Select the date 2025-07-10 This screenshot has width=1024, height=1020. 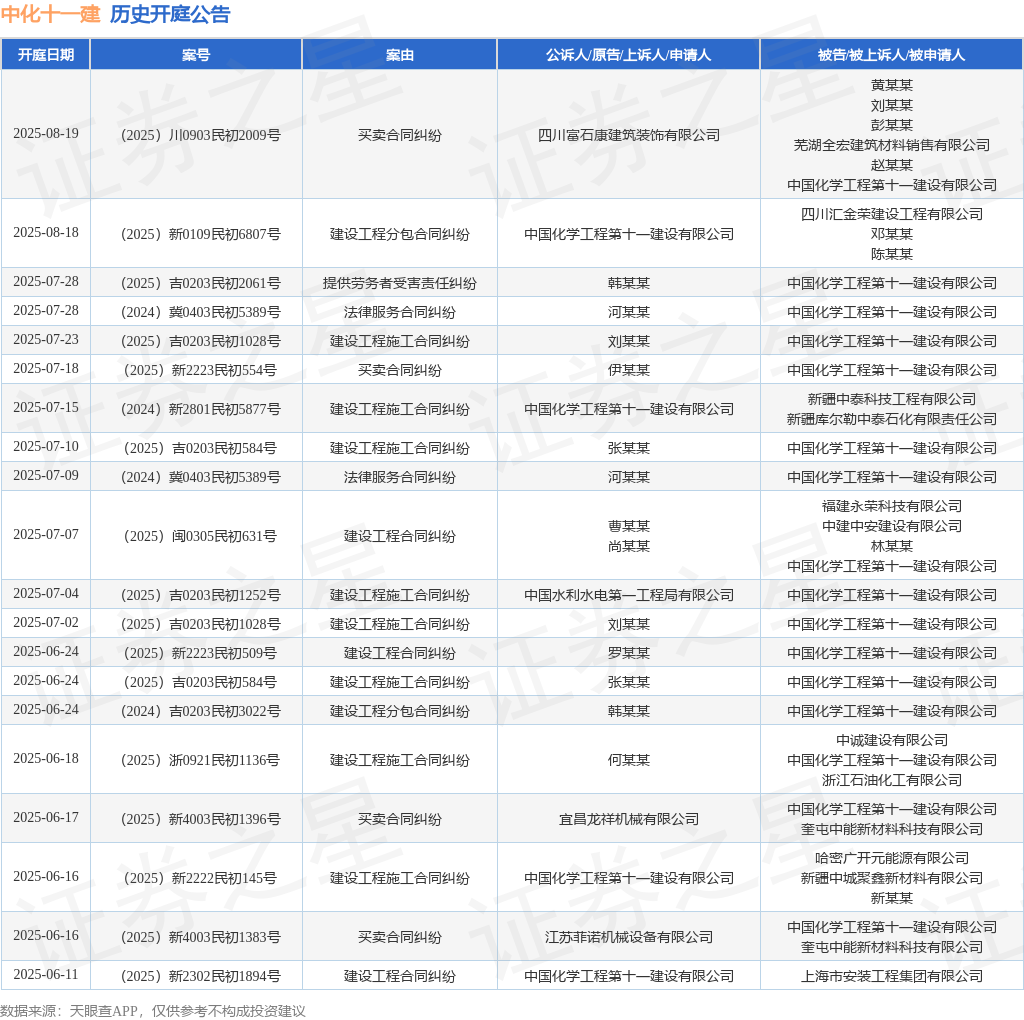[46, 447]
